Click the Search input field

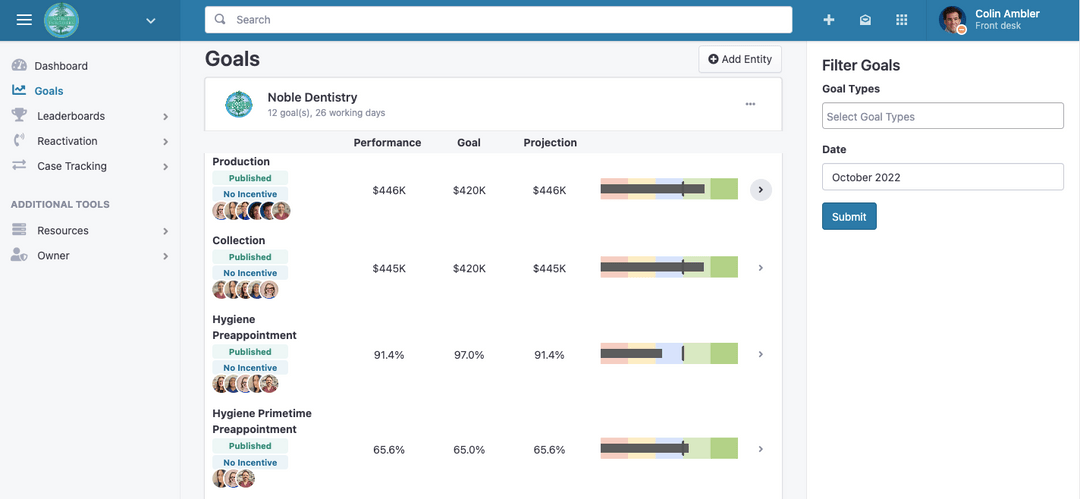[x=498, y=20]
